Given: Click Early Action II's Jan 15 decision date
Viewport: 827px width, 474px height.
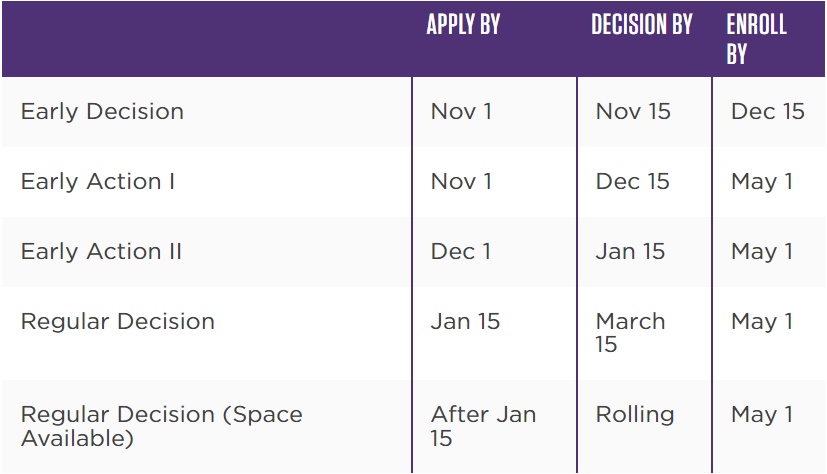Looking at the screenshot, I should point(630,251).
